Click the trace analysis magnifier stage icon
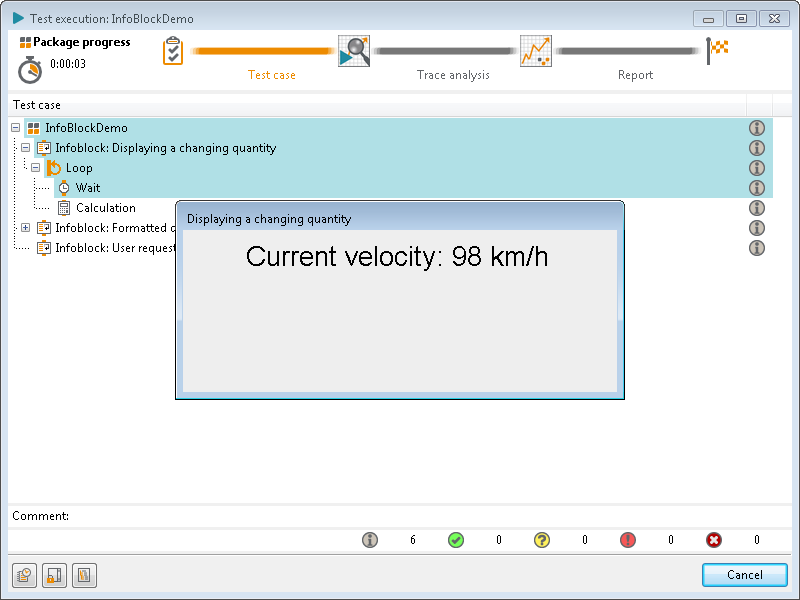800x600 pixels. 354,51
